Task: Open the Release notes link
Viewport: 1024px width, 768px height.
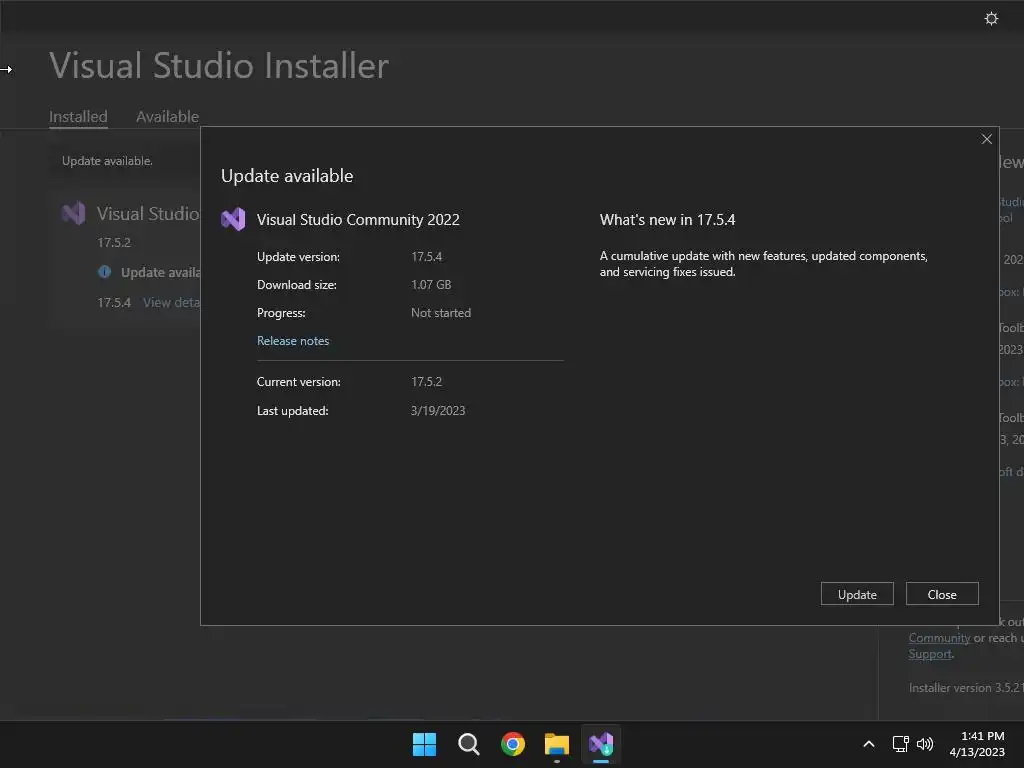Action: (x=293, y=341)
